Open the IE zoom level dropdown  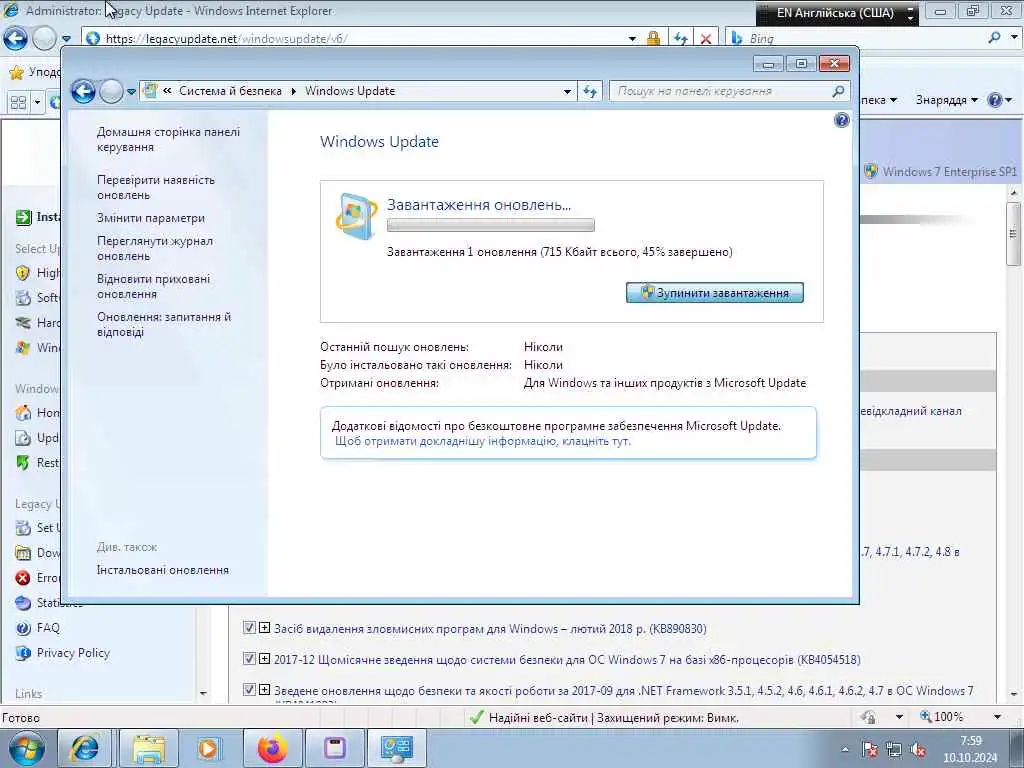coord(997,717)
